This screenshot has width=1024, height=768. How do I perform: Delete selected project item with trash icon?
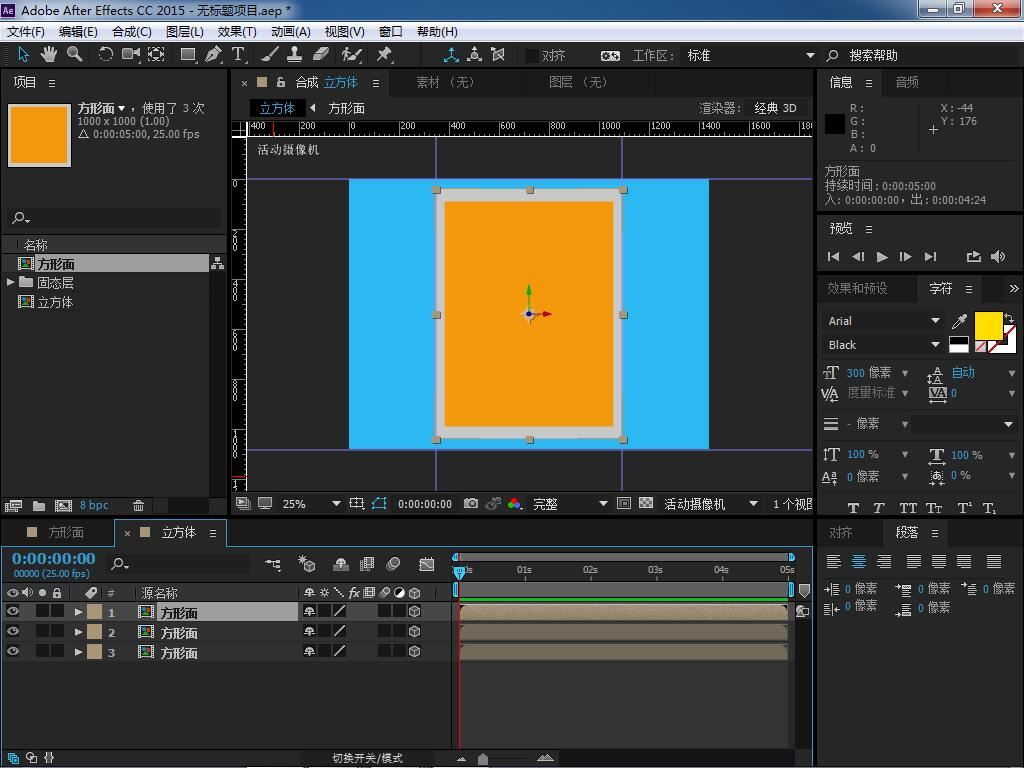(x=139, y=506)
